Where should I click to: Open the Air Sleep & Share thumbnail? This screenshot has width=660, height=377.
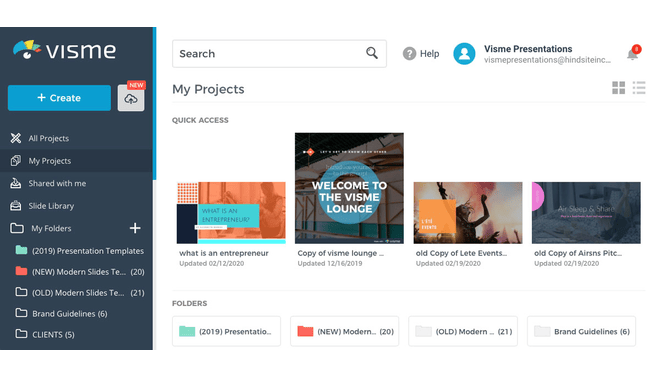pos(586,213)
